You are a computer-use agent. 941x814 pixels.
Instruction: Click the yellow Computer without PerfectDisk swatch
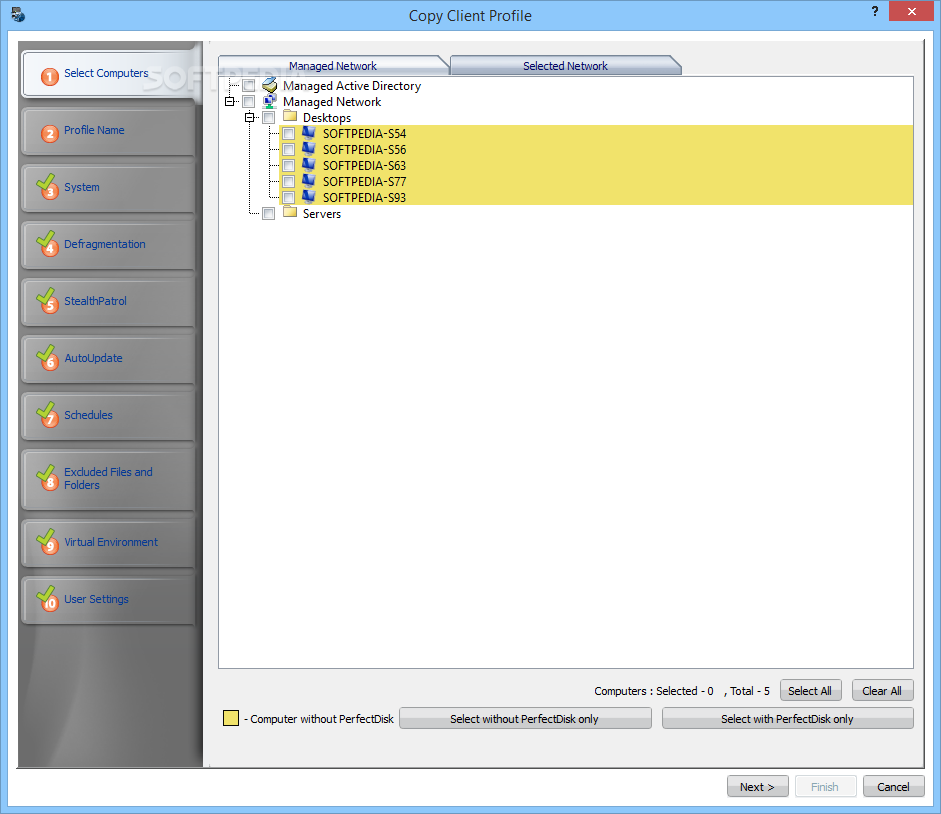(x=231, y=718)
